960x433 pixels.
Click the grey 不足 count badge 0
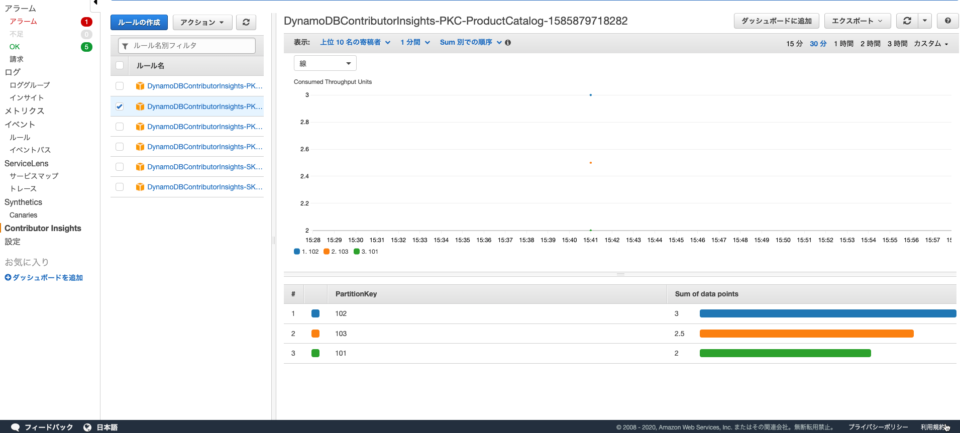coord(86,34)
